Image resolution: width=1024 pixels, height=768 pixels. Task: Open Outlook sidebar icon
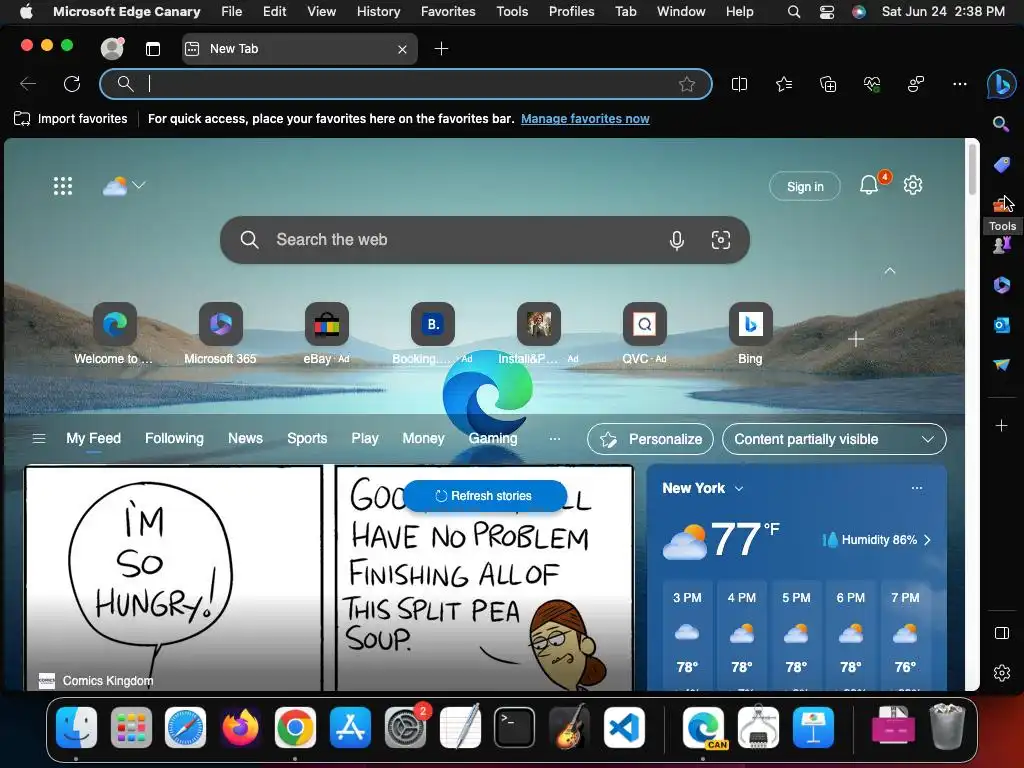1001,325
